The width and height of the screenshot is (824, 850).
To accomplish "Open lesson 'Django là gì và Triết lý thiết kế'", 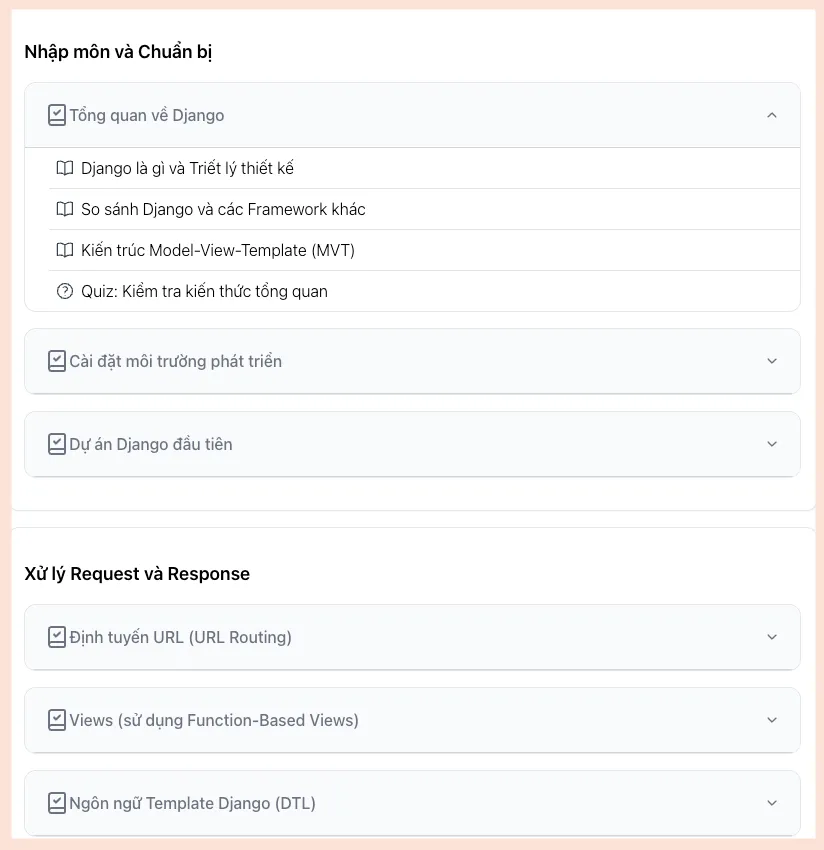I will 187,168.
